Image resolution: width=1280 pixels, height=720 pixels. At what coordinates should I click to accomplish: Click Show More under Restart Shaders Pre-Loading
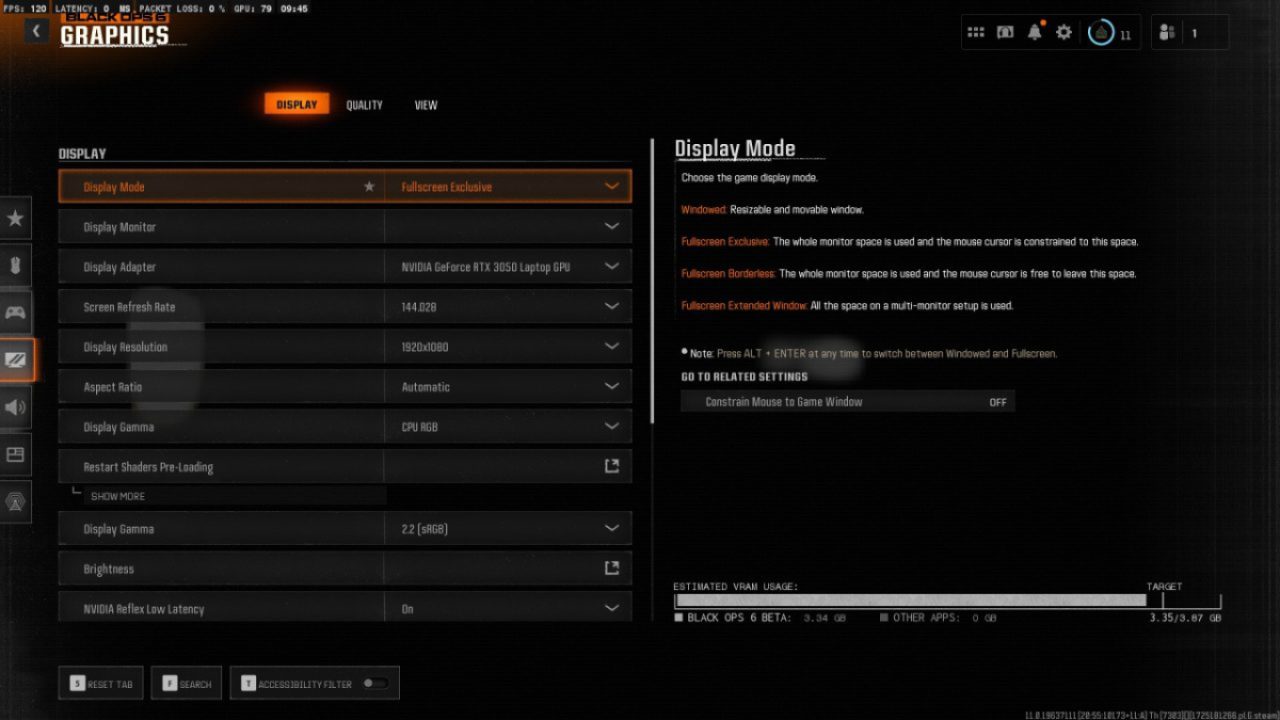118,496
